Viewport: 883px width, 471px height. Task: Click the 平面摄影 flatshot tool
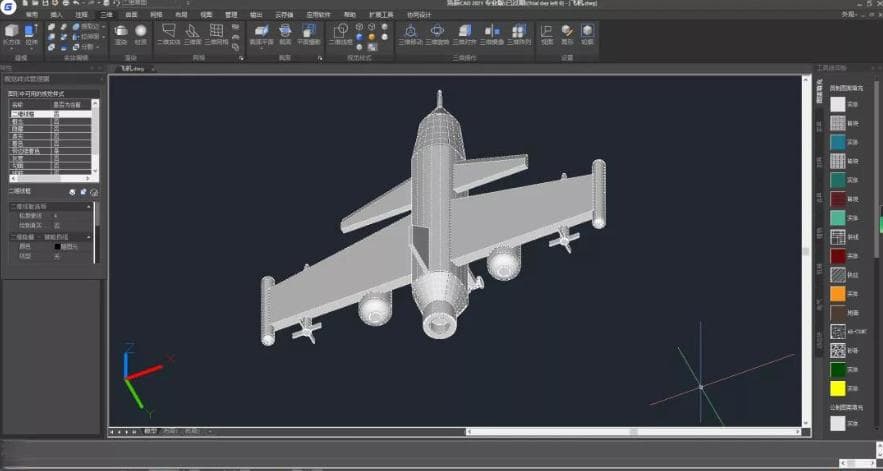(309, 34)
